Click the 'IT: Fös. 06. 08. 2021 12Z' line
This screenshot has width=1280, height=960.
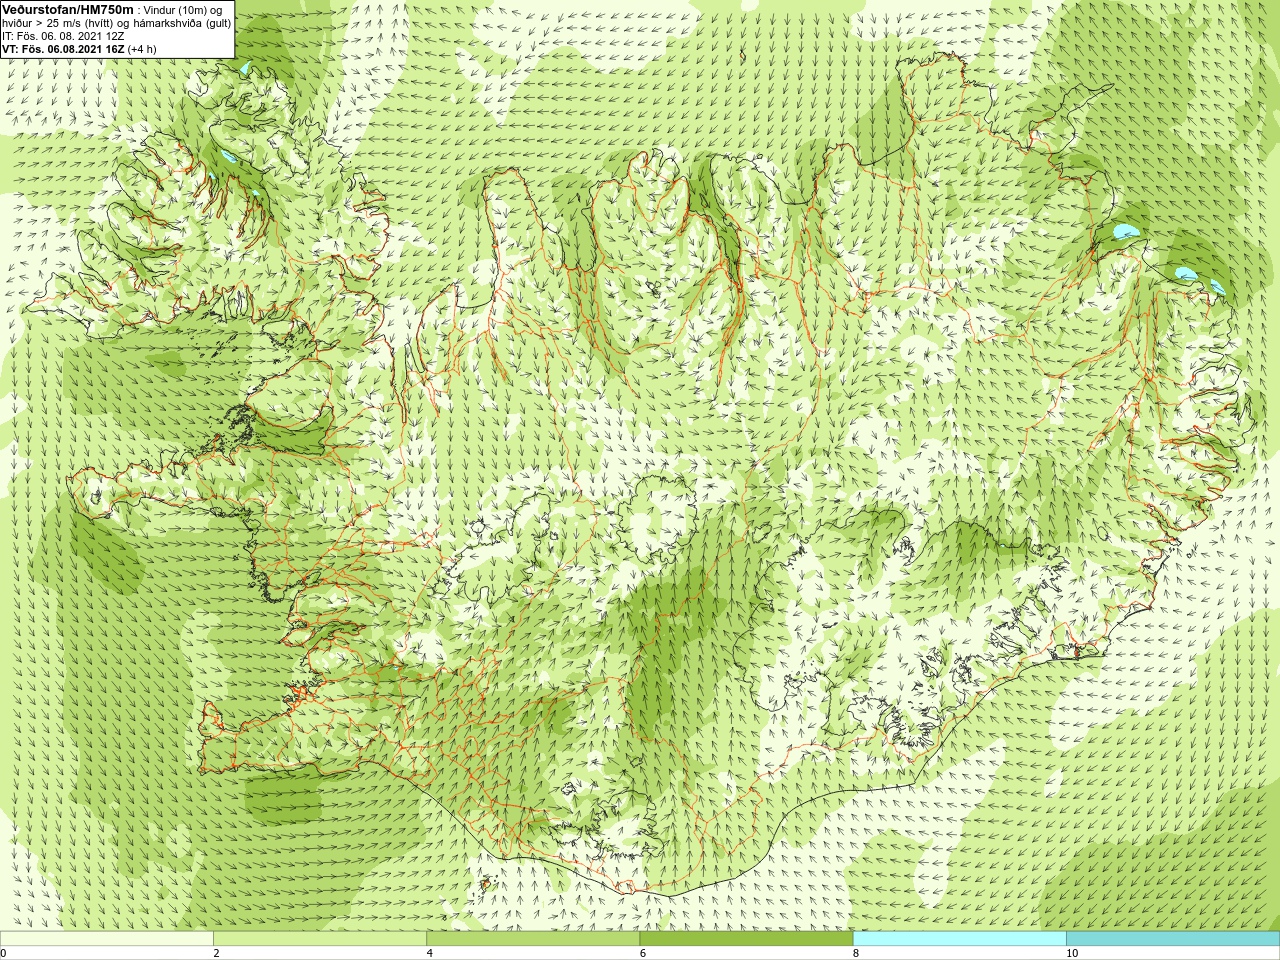pyautogui.click(x=63, y=35)
